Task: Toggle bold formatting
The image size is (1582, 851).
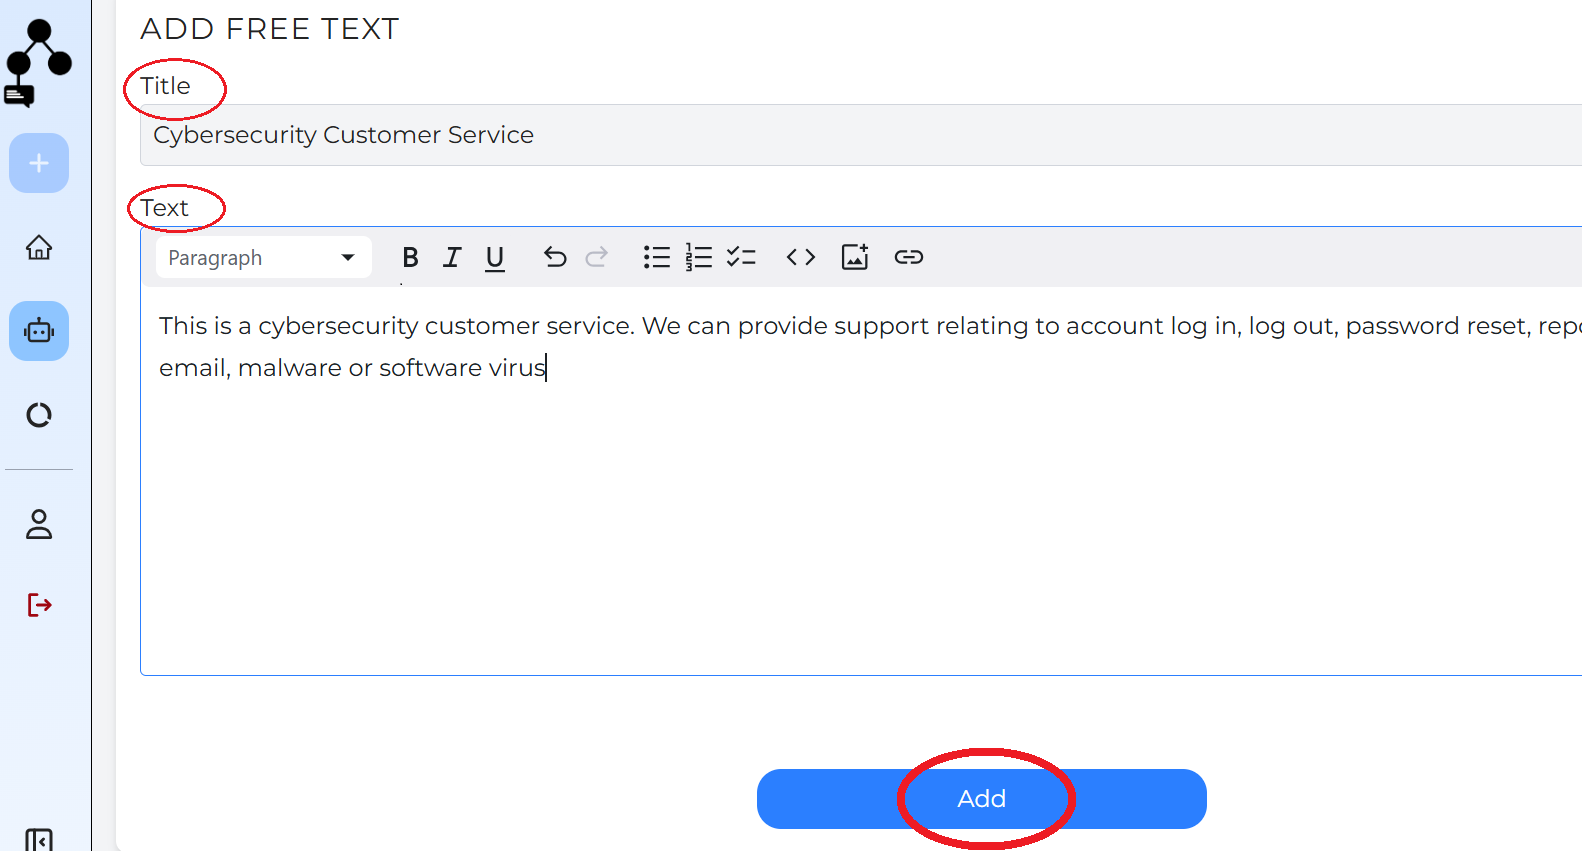Action: (x=410, y=257)
